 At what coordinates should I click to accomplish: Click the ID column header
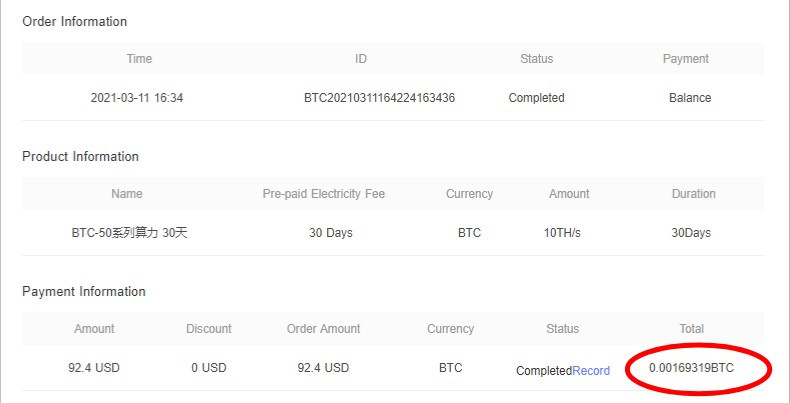tap(361, 59)
